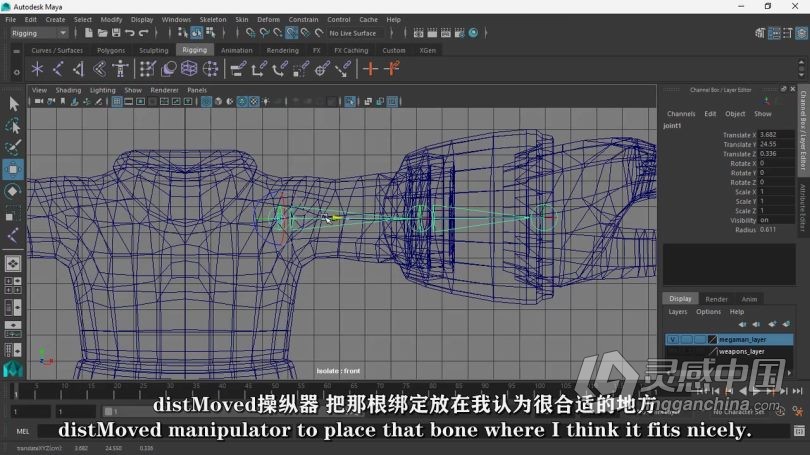Click the Create Joint shelf icon
Image resolution: width=810 pixels, height=455 pixels.
point(58,69)
